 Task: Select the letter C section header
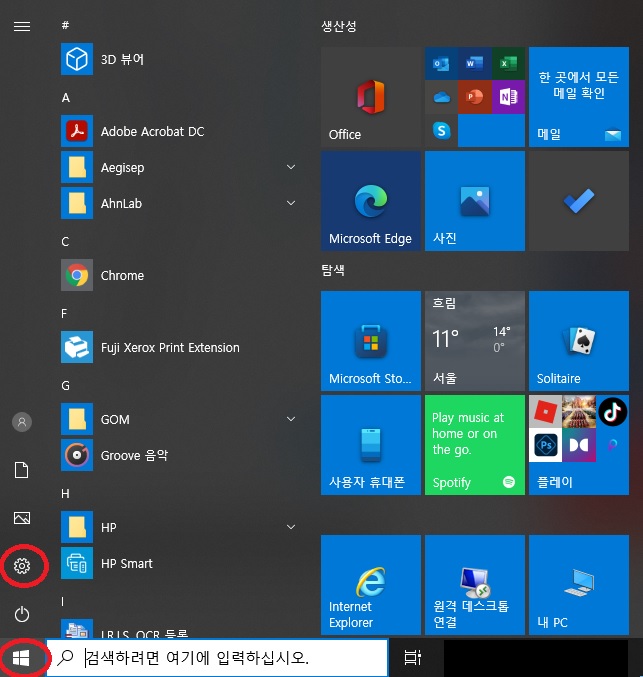65,241
